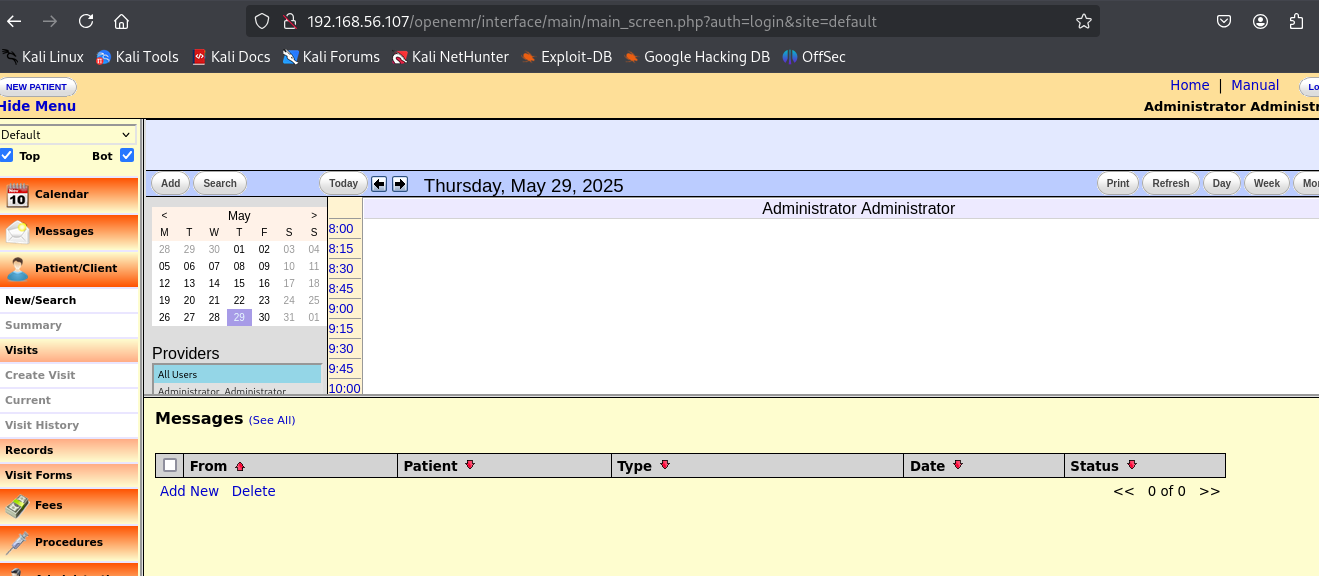The width and height of the screenshot is (1319, 576).
Task: Open the Default layout dropdown
Action: point(67,135)
